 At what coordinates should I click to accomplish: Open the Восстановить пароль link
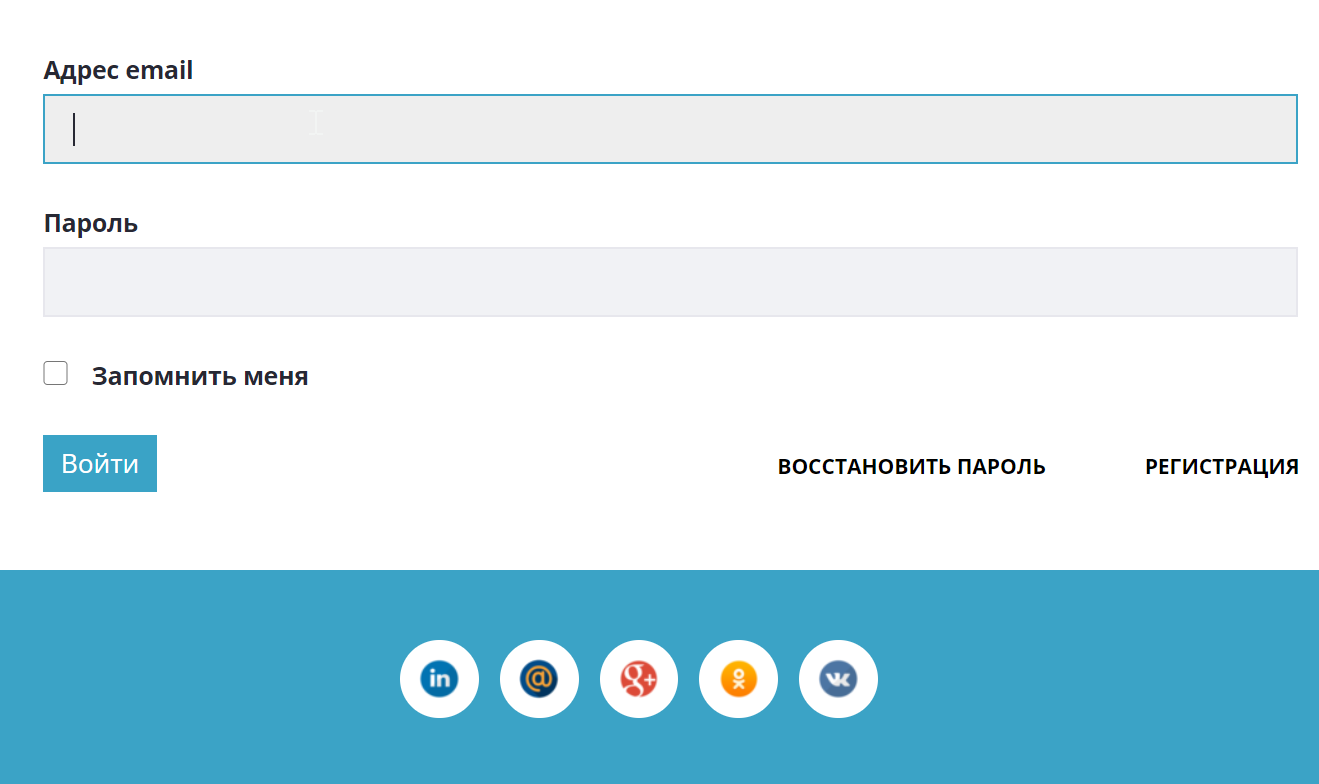911,467
